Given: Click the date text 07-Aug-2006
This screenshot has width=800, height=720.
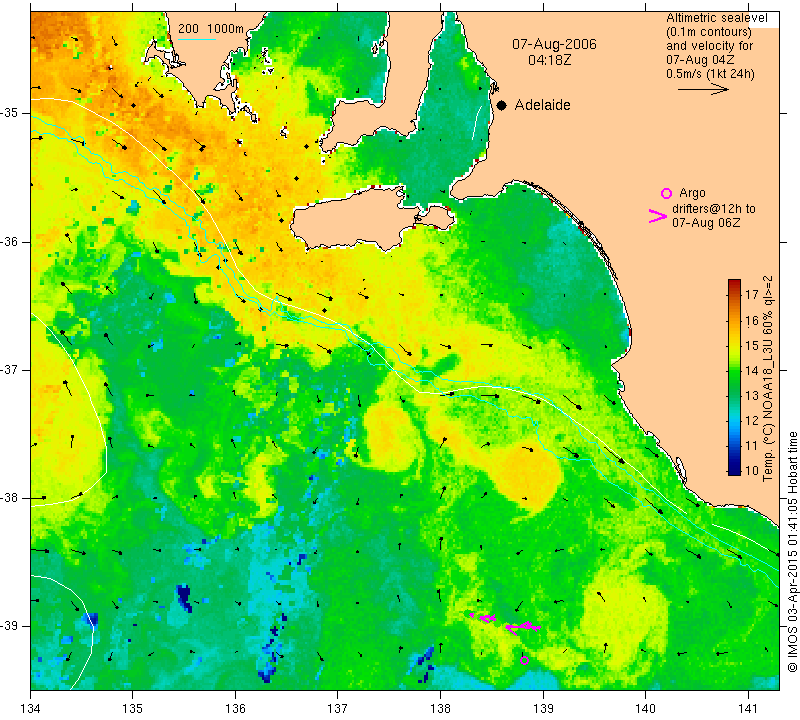Looking at the screenshot, I should pyautogui.click(x=554, y=44).
